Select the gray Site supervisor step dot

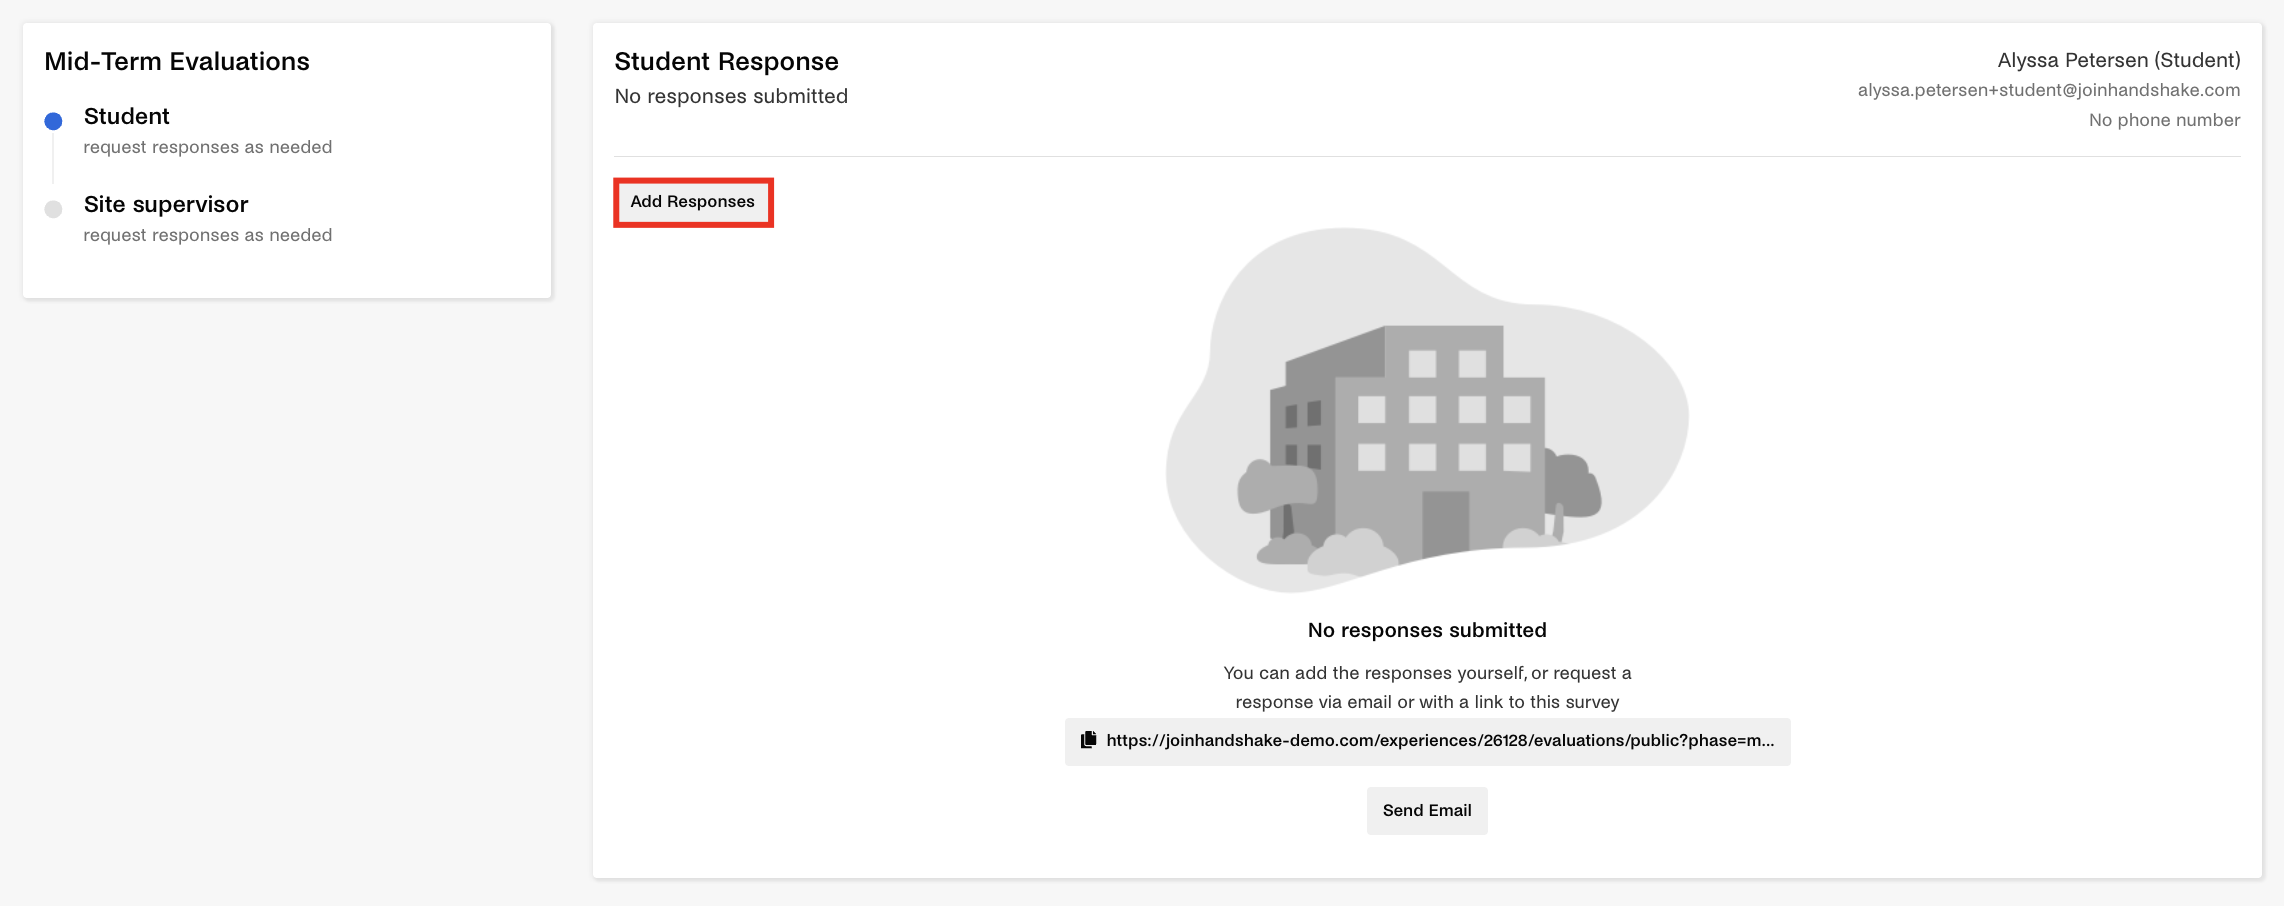point(54,209)
